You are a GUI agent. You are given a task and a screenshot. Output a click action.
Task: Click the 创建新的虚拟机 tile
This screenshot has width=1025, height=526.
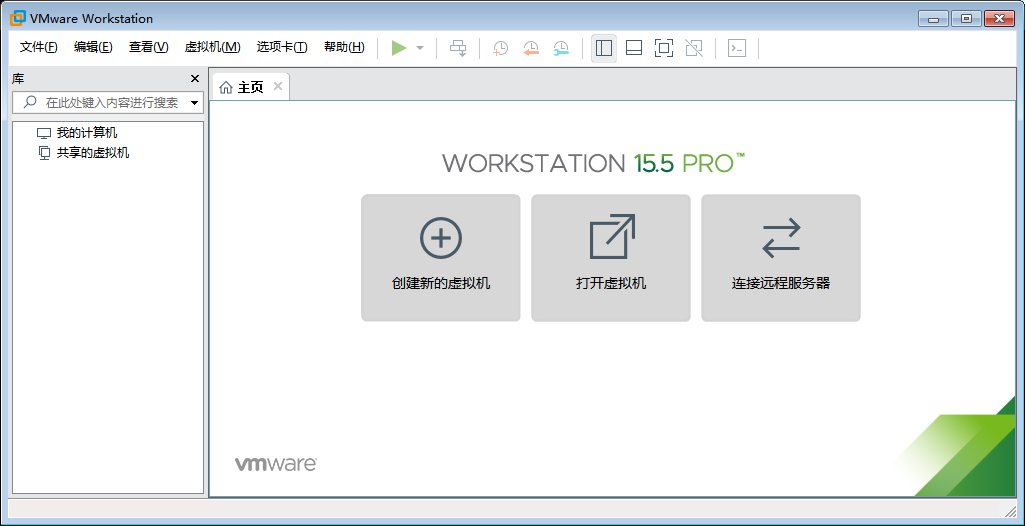[441, 257]
